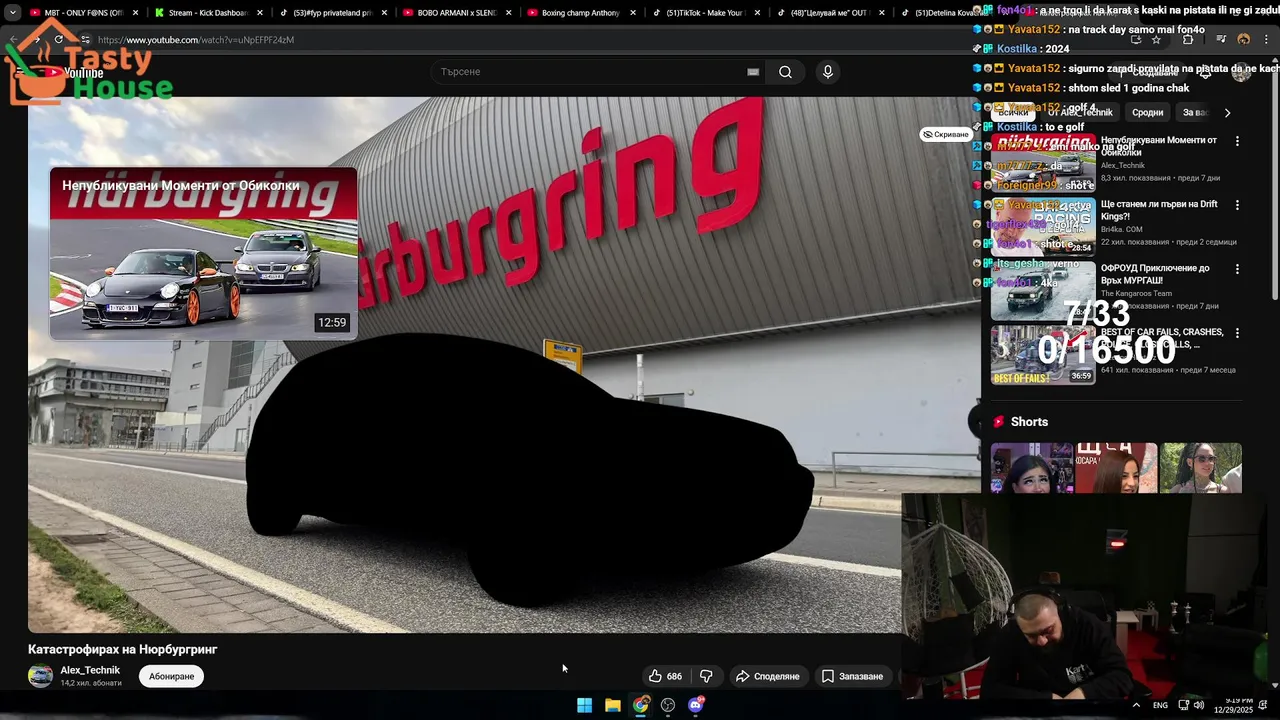Open Google Chrome from the taskbar
Screen dimensions: 1280x720
click(640, 705)
